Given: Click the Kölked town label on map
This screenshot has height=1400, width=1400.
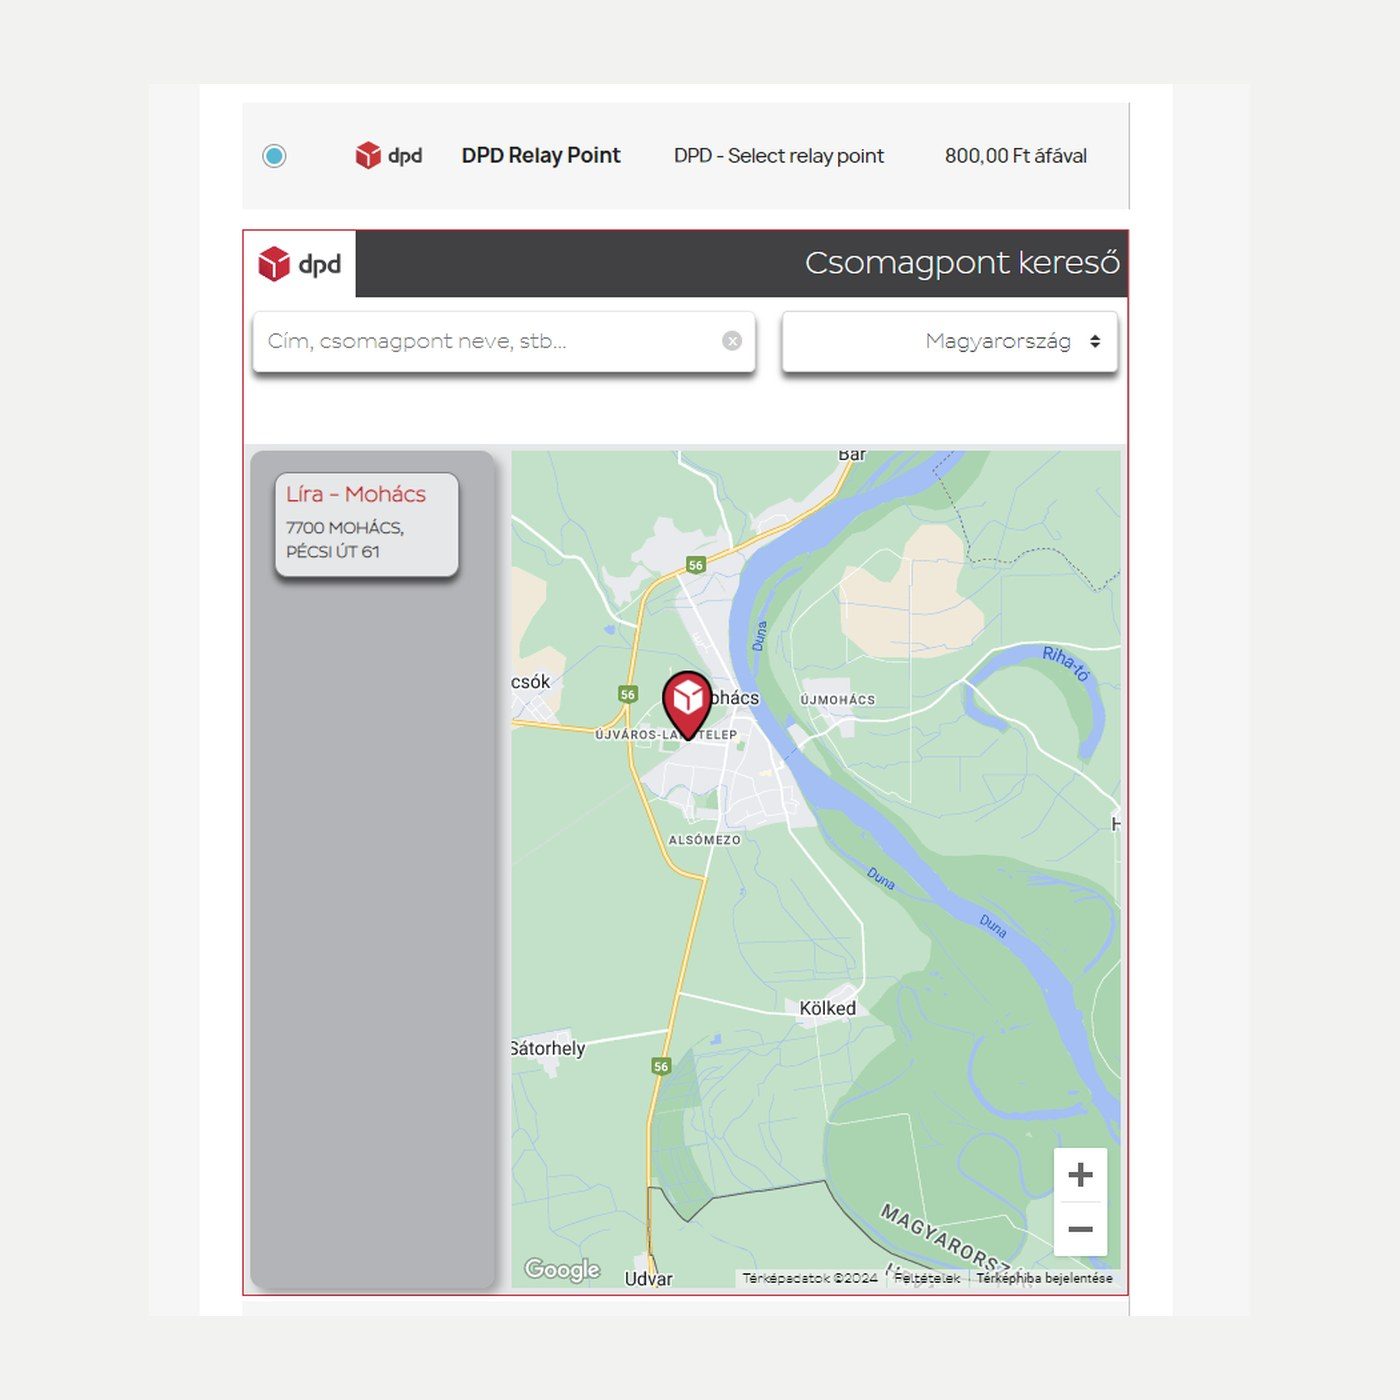Looking at the screenshot, I should (x=828, y=1008).
